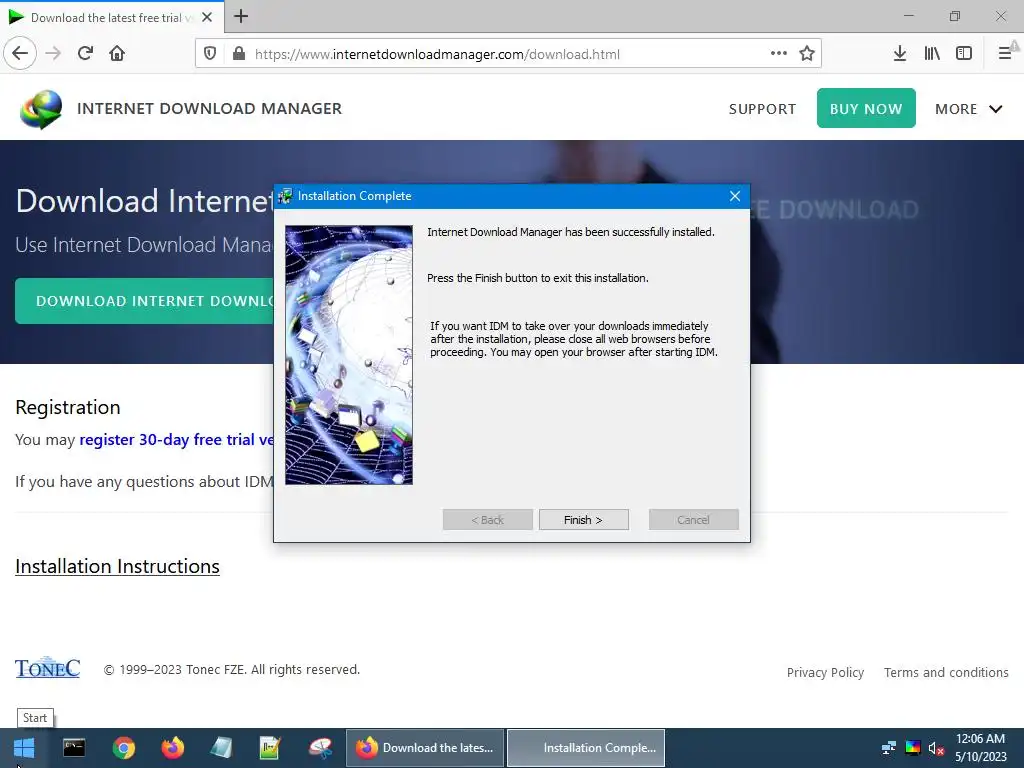Launch Google Chrome from taskbar
Image resolution: width=1024 pixels, height=768 pixels.
coord(123,748)
